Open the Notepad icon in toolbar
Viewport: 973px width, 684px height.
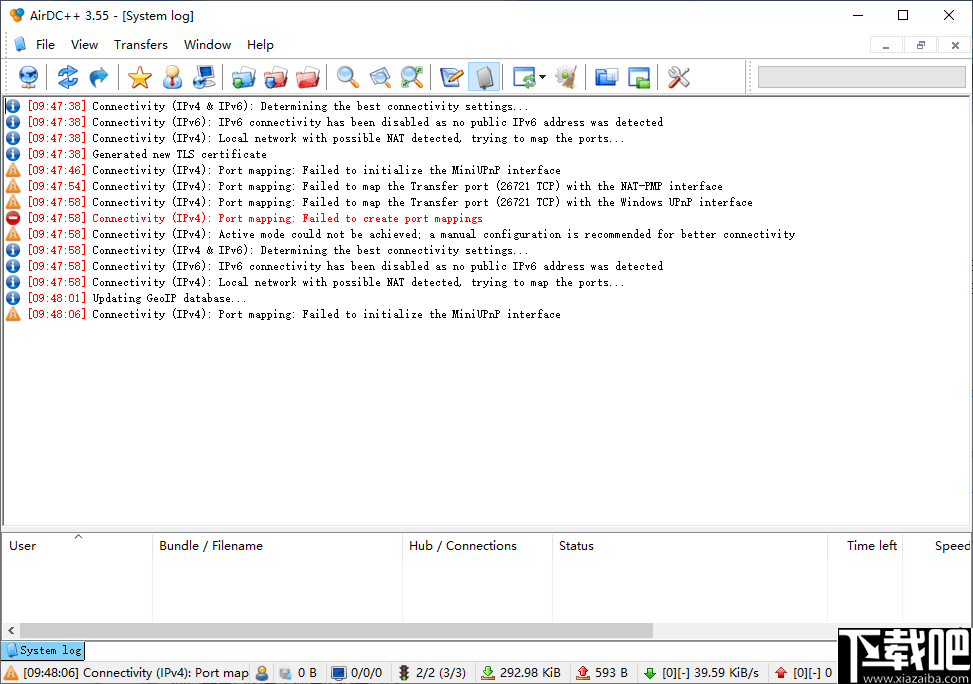[x=451, y=78]
